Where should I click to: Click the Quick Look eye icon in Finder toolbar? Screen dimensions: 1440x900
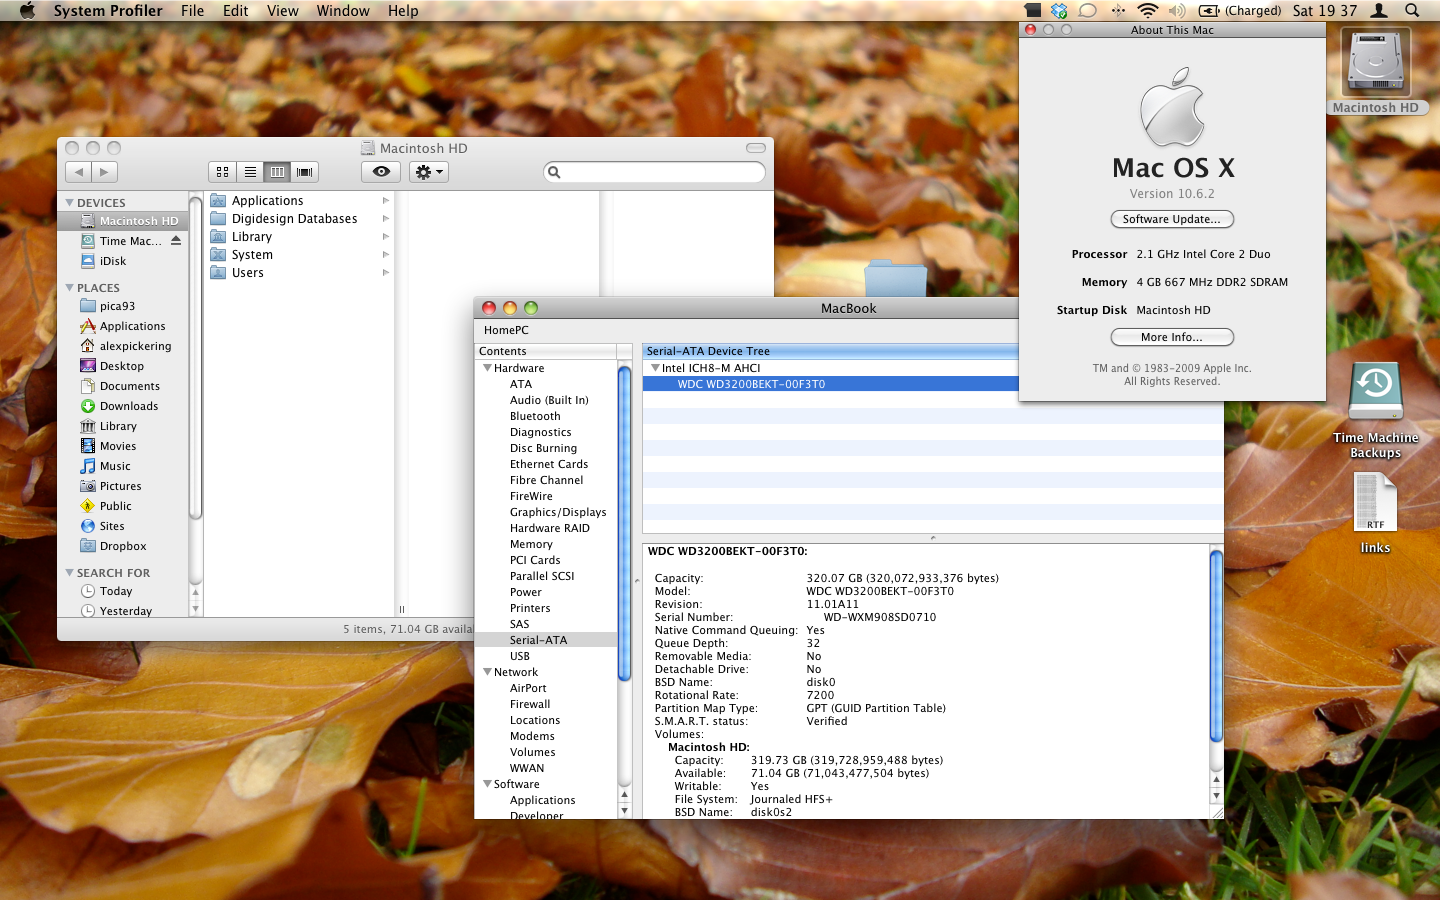click(x=381, y=172)
